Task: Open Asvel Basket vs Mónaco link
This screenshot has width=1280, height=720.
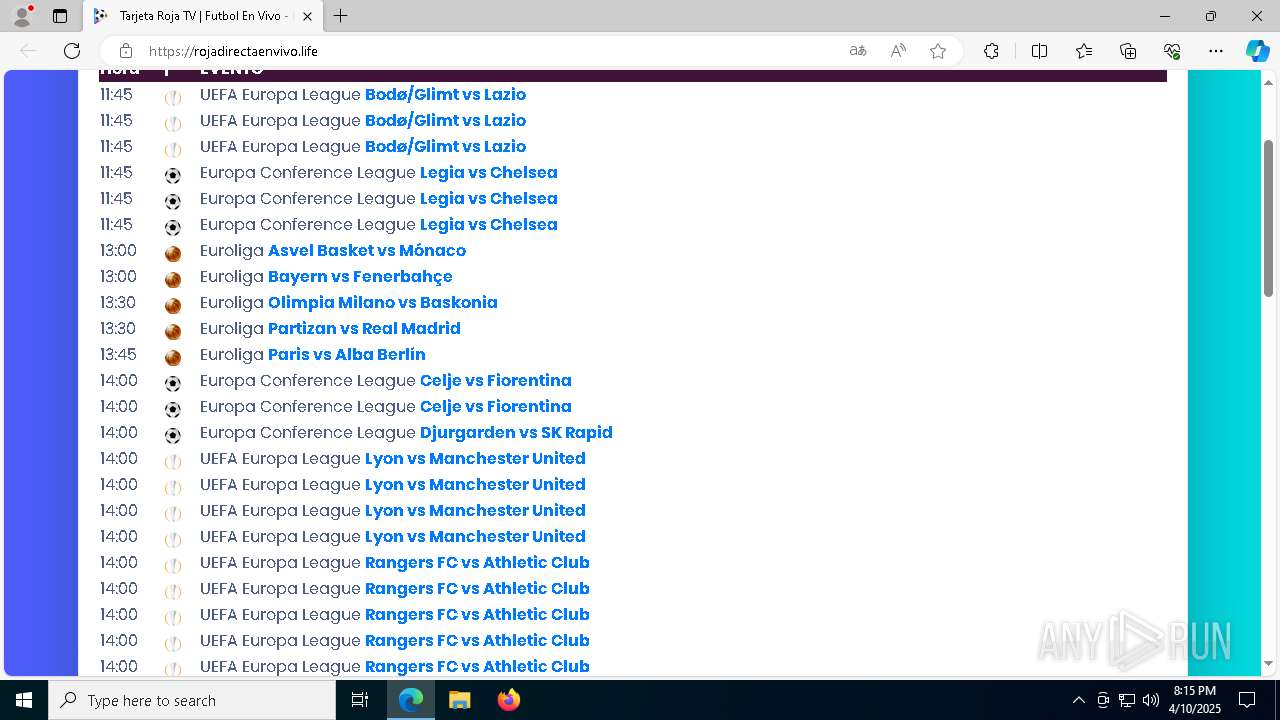Action: [x=367, y=250]
